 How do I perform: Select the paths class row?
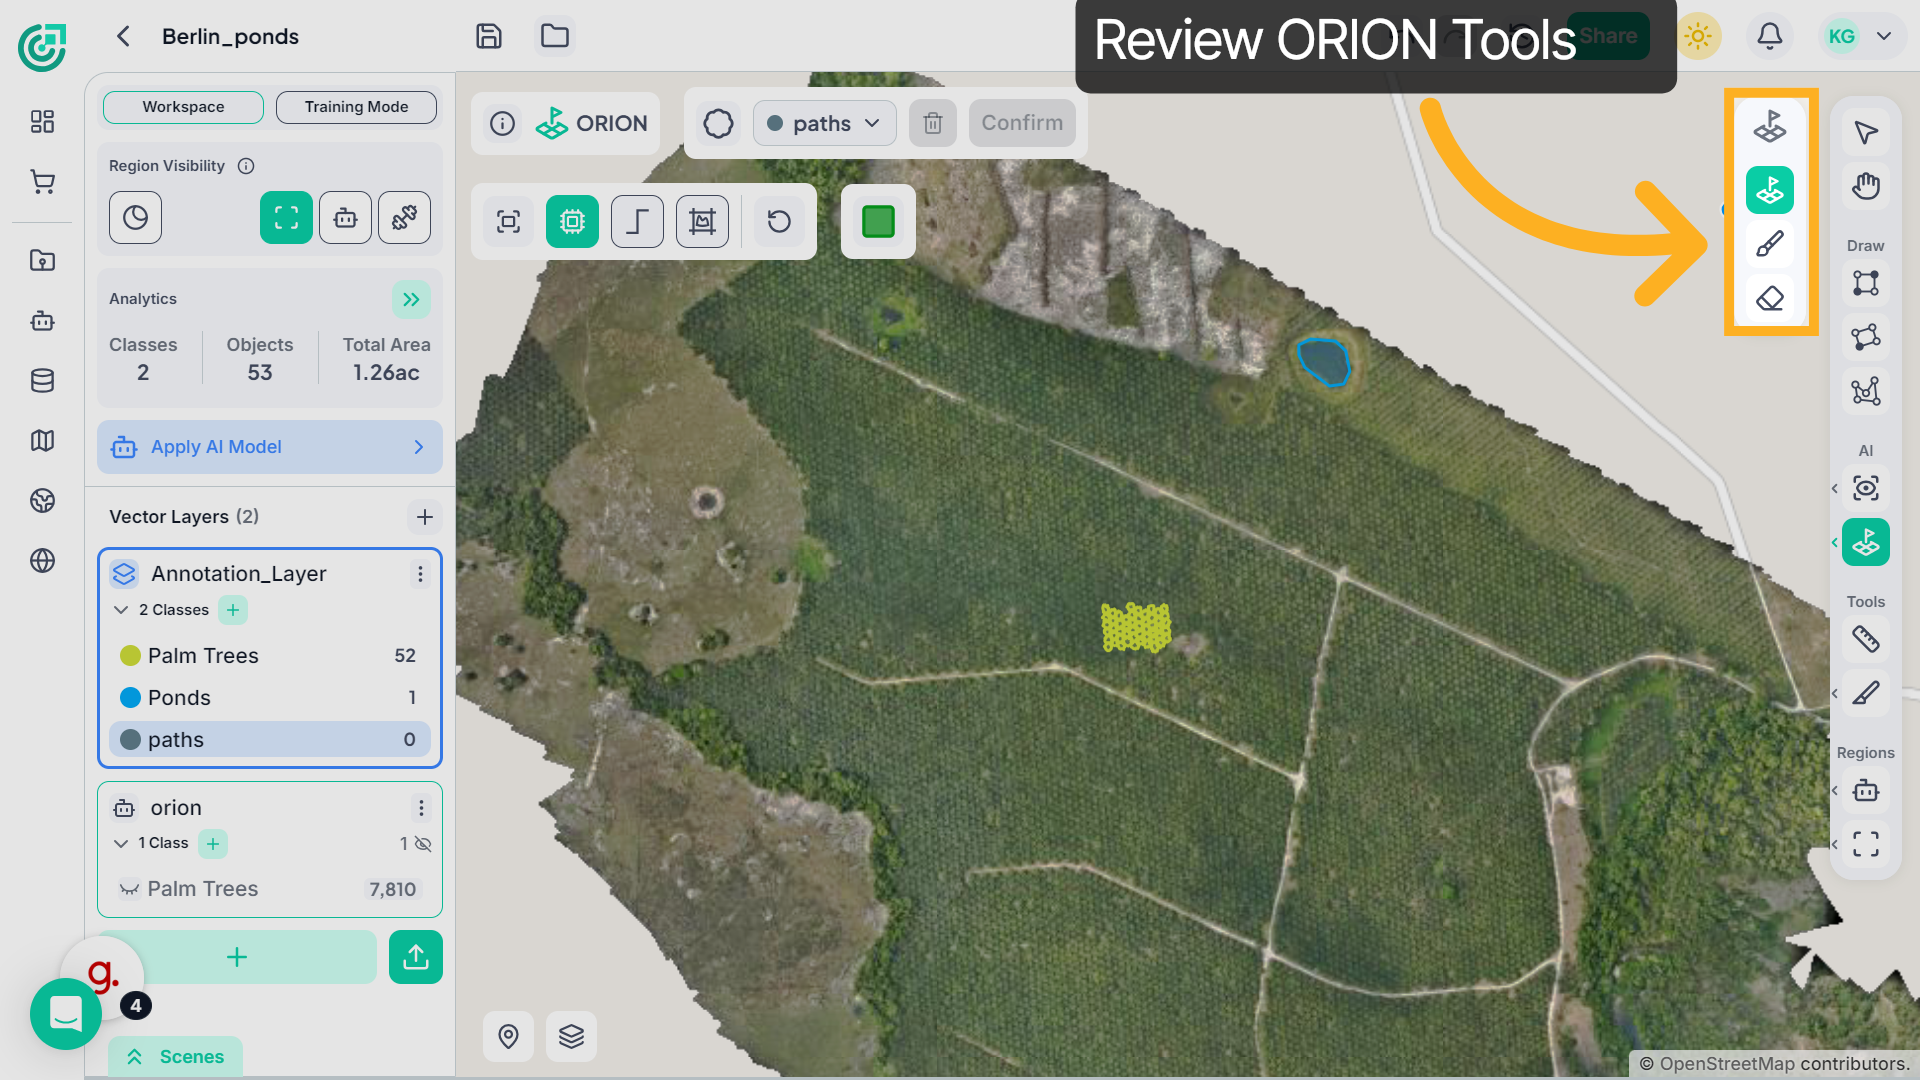(270, 740)
